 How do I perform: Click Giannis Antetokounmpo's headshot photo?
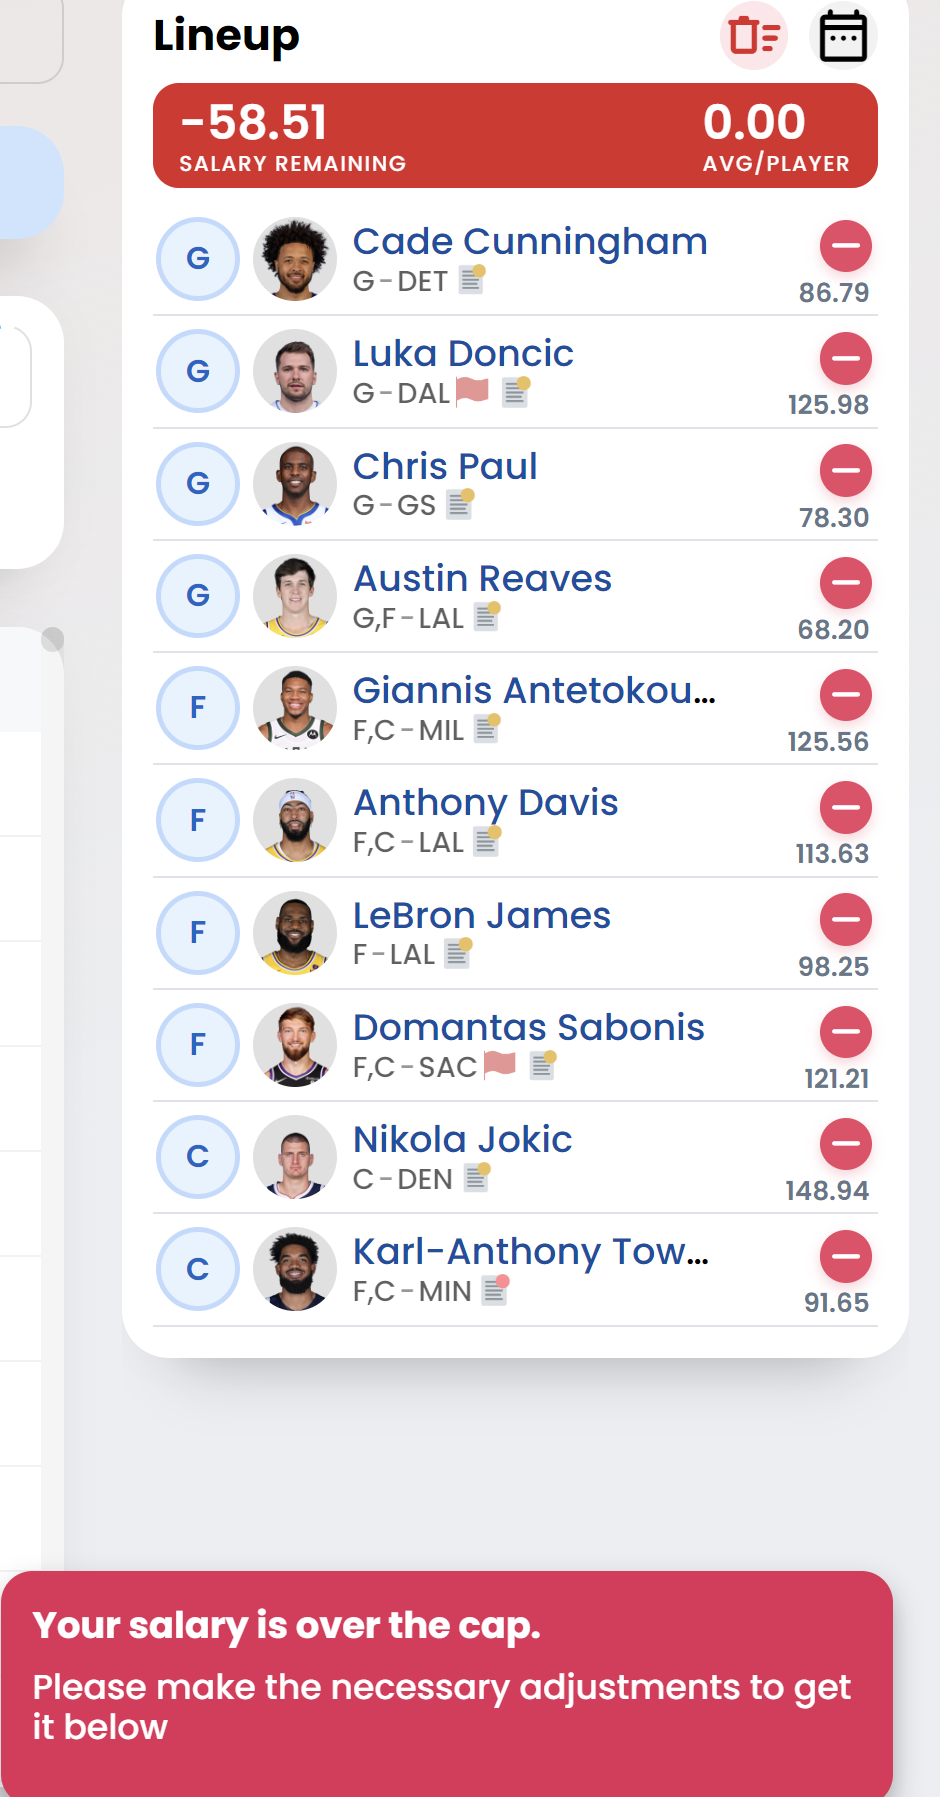pos(295,708)
